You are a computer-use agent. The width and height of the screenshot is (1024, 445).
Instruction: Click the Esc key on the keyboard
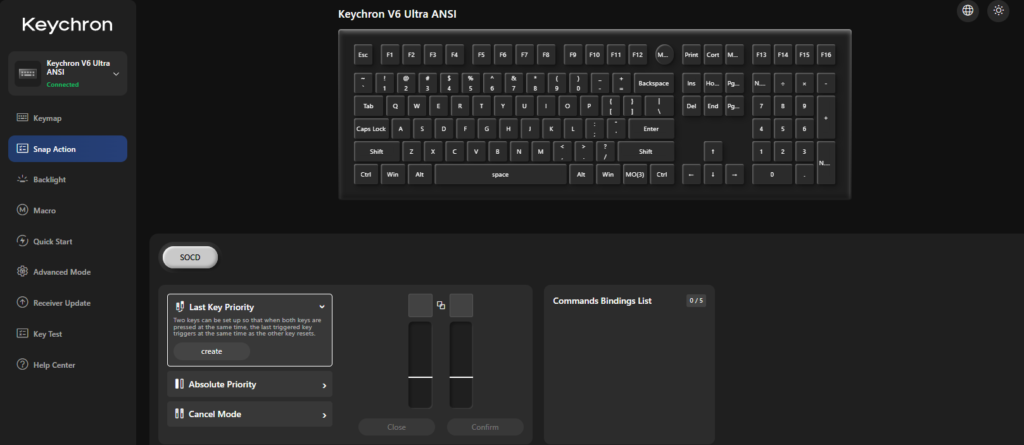click(363, 55)
